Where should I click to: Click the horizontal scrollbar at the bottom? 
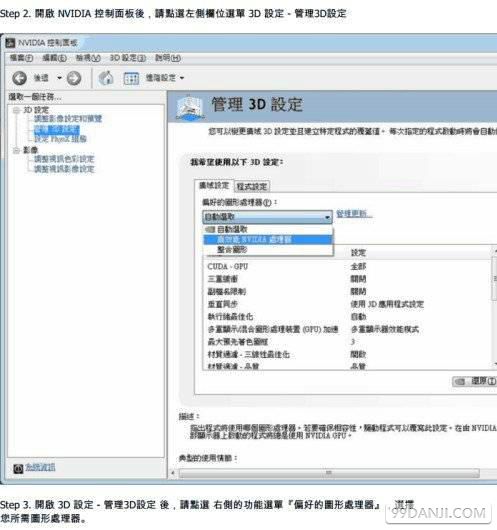pos(329,473)
